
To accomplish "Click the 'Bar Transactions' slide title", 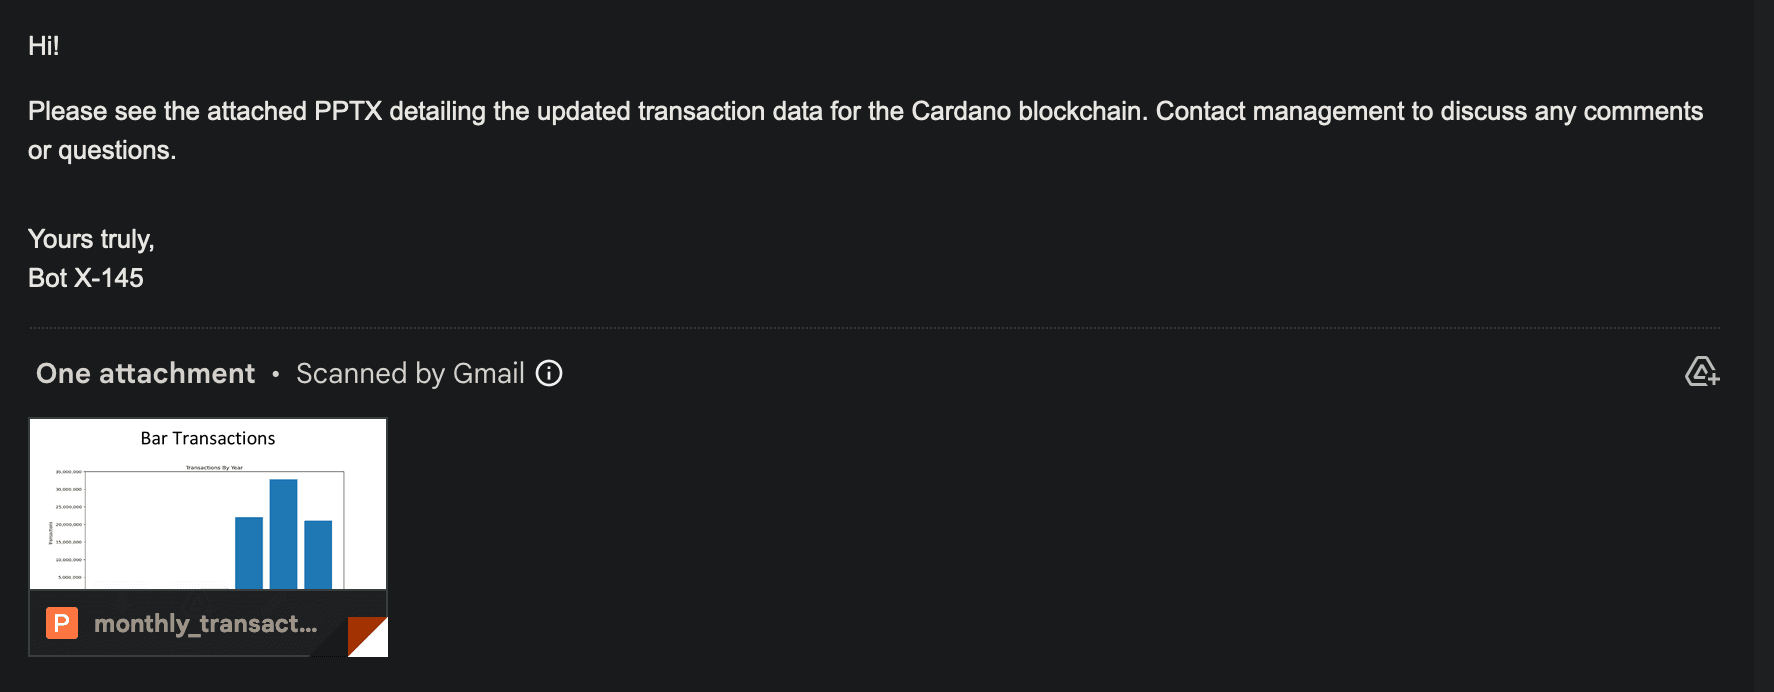I will (208, 438).
